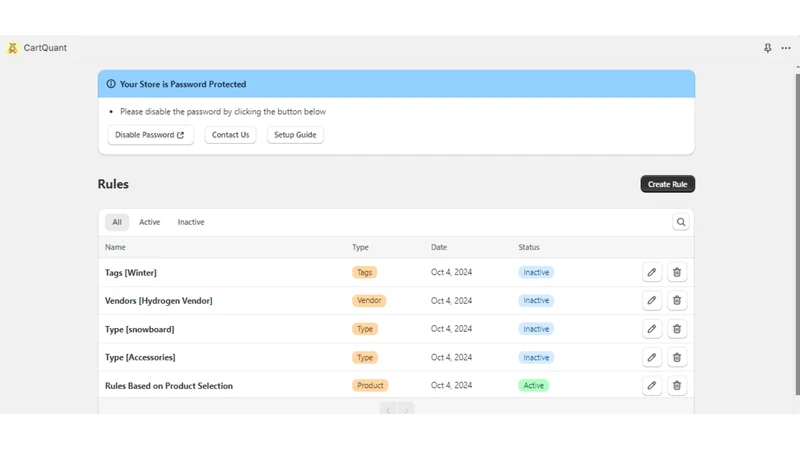Switch to the Active rules tab
Screen dimensions: 800x450
tap(149, 222)
